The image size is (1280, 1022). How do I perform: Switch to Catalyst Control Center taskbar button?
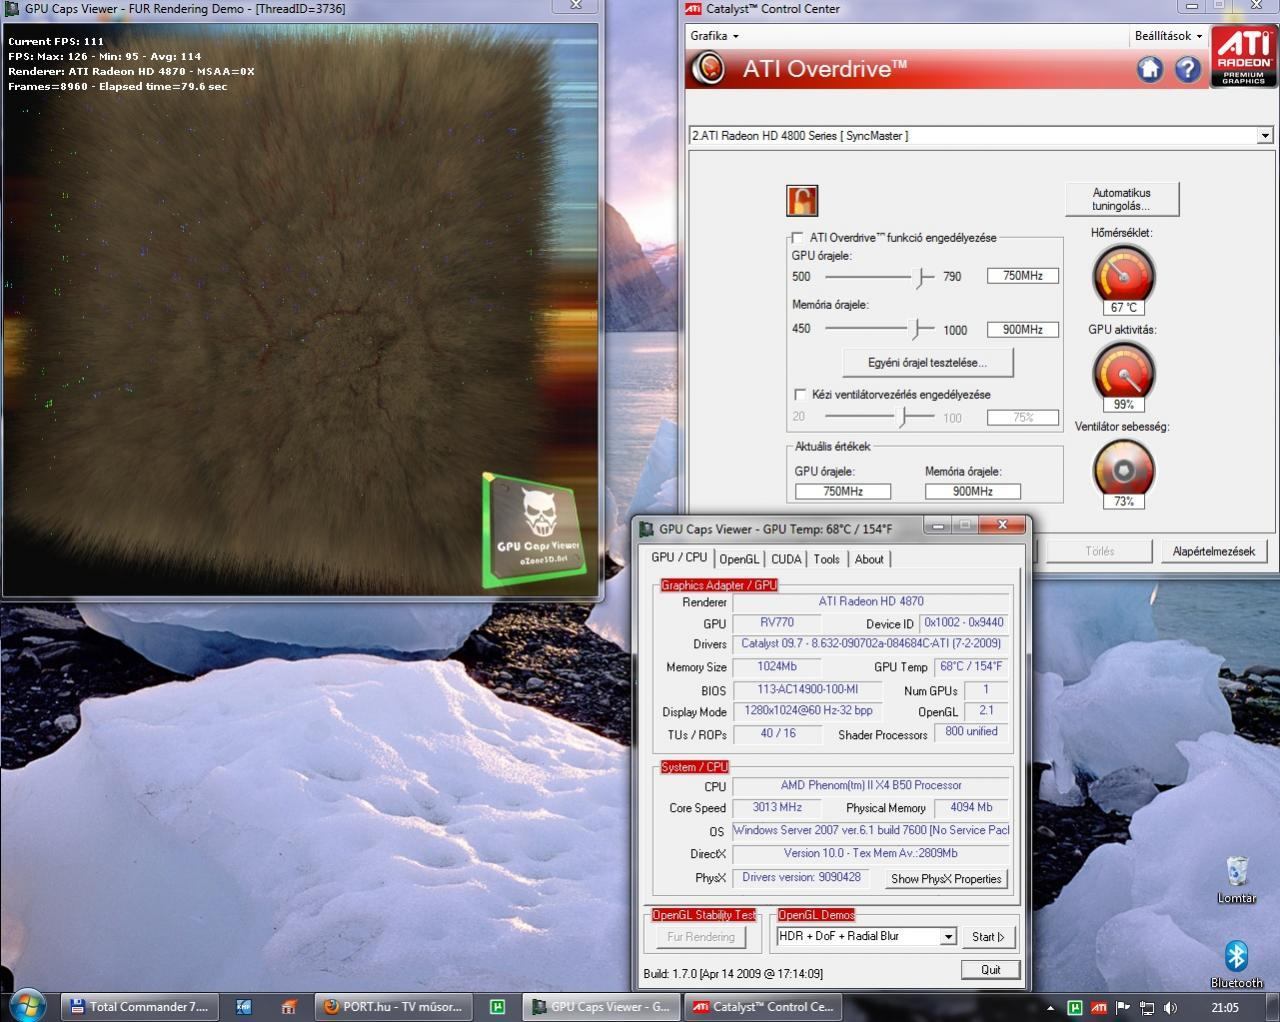click(x=763, y=1007)
